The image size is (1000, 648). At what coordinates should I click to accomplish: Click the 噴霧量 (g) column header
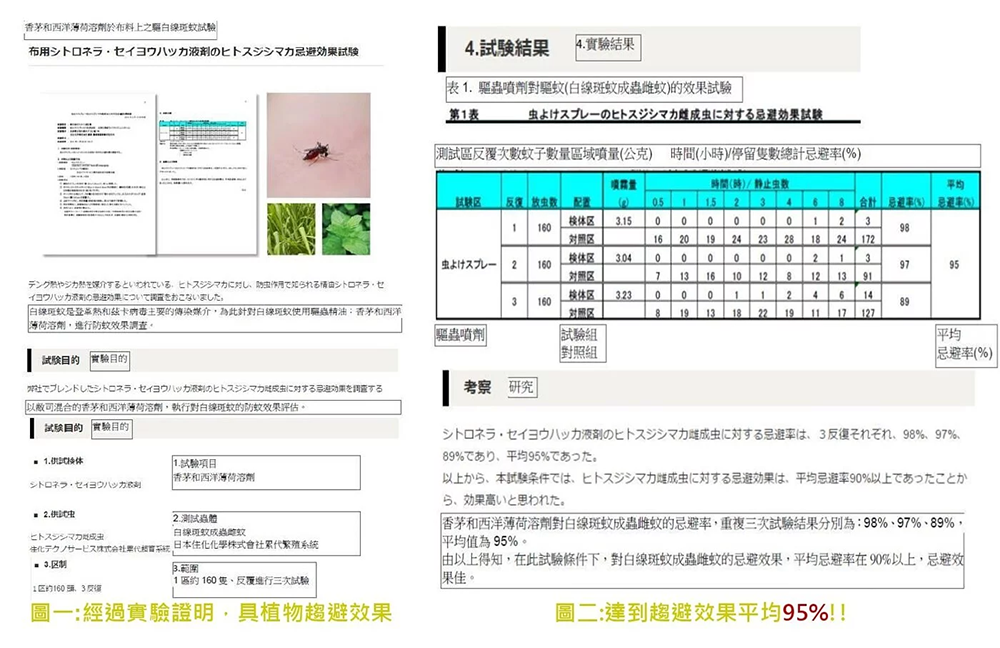[624, 192]
